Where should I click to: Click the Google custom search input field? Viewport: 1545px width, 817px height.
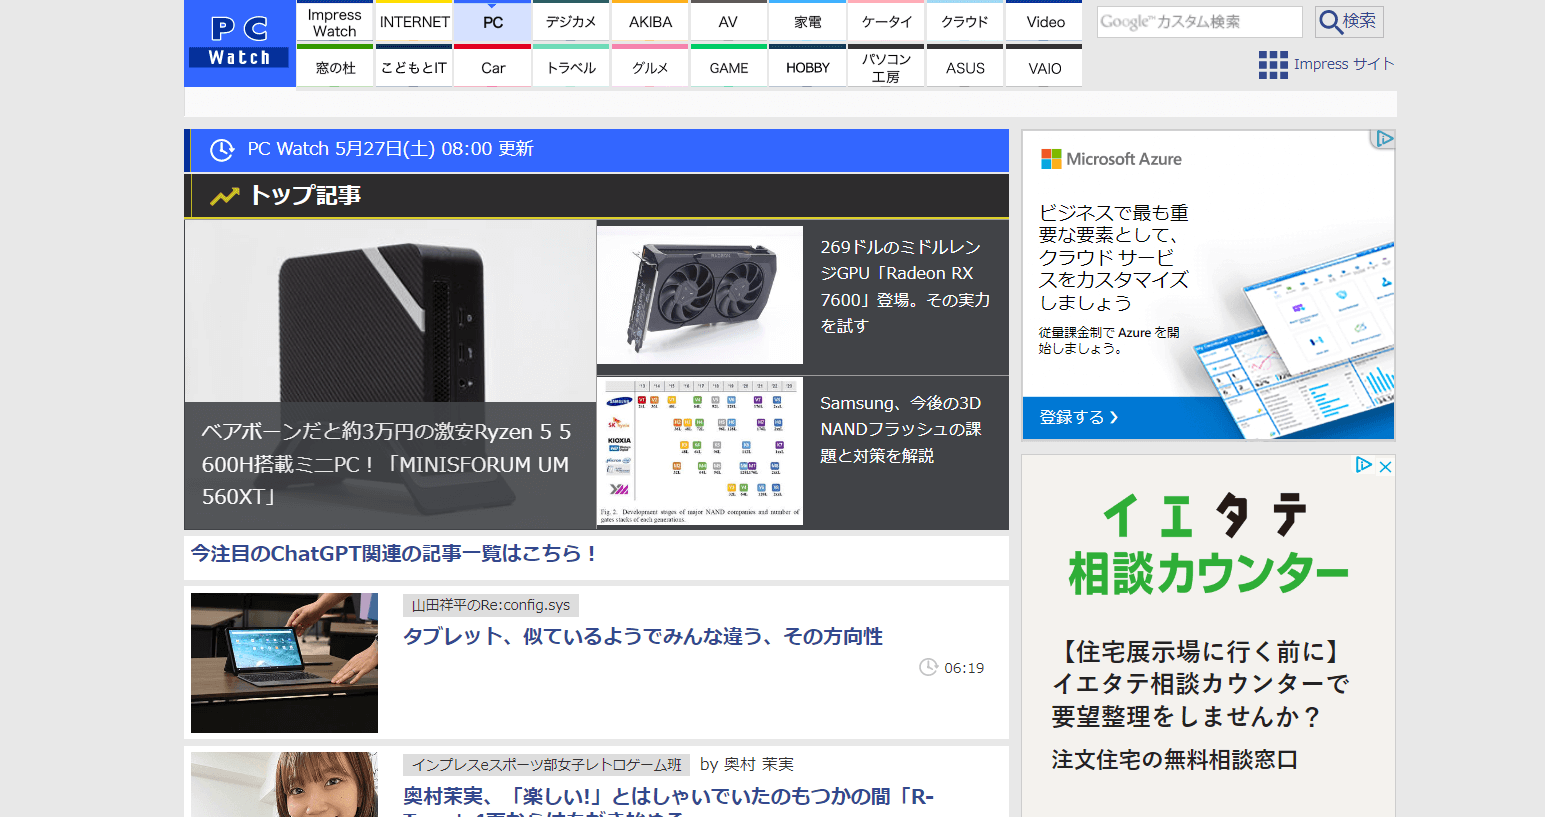[x=1199, y=21]
